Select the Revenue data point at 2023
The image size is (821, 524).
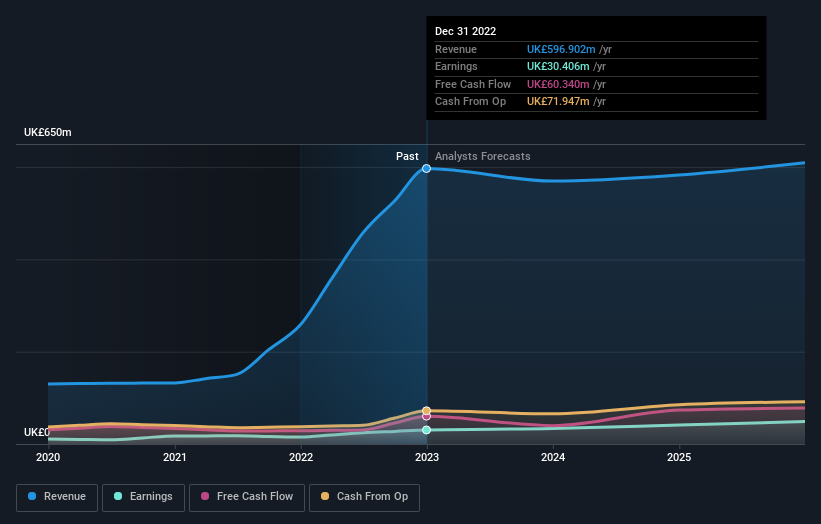(x=427, y=169)
